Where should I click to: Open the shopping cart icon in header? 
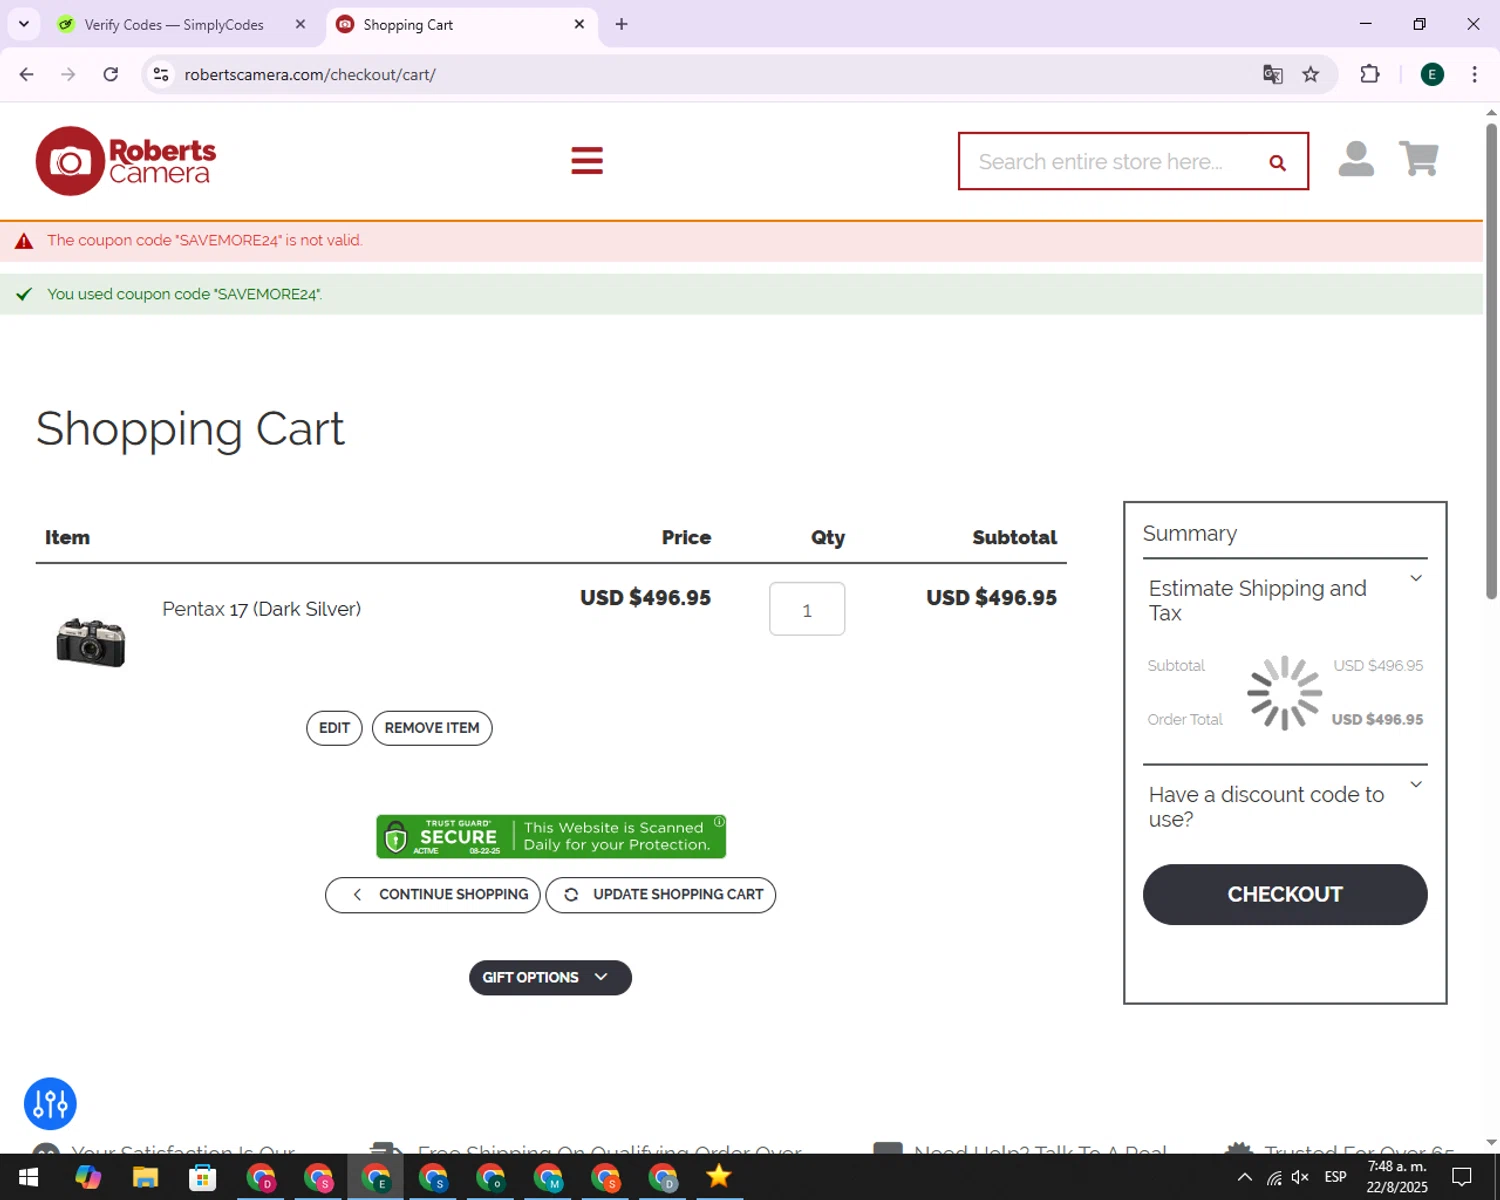click(1418, 159)
